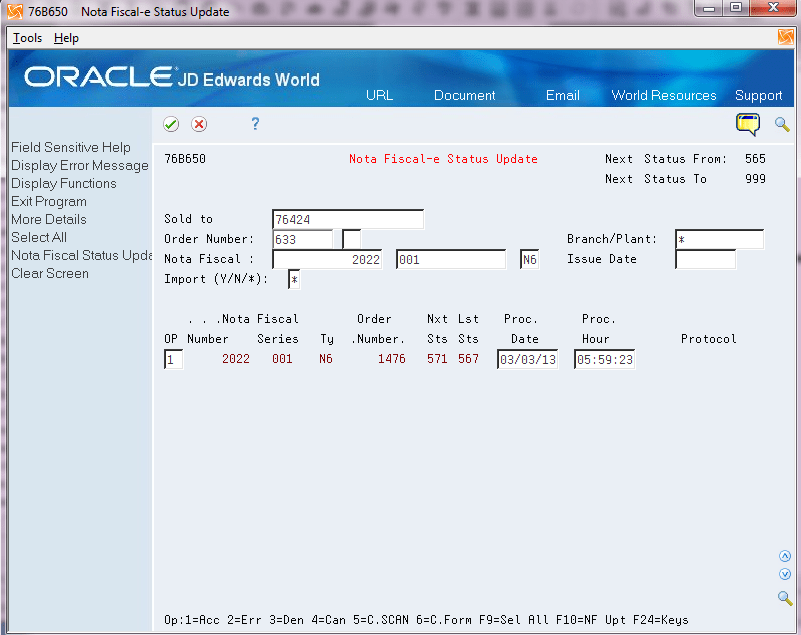Screen dimensions: 801x635
Task: Click the OP field in row 2022
Action: pyautogui.click(x=173, y=359)
